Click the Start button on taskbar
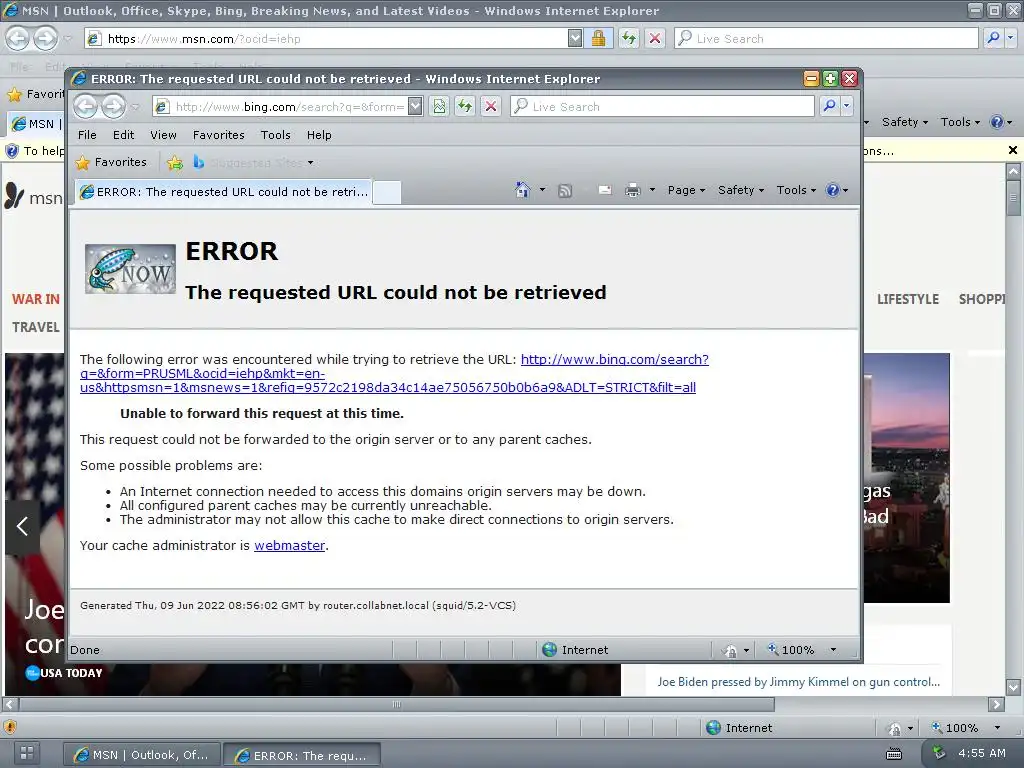Image resolution: width=1024 pixels, height=768 pixels. pos(27,752)
